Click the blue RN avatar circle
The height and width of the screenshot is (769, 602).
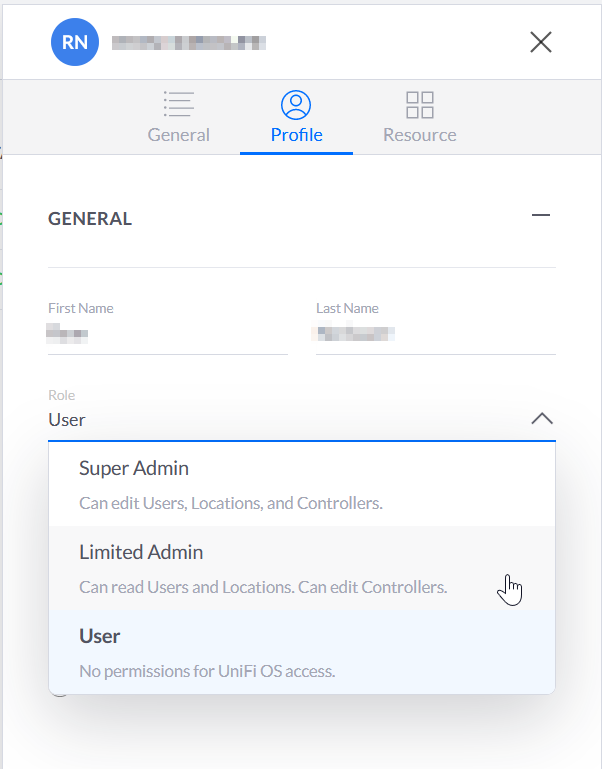75,42
